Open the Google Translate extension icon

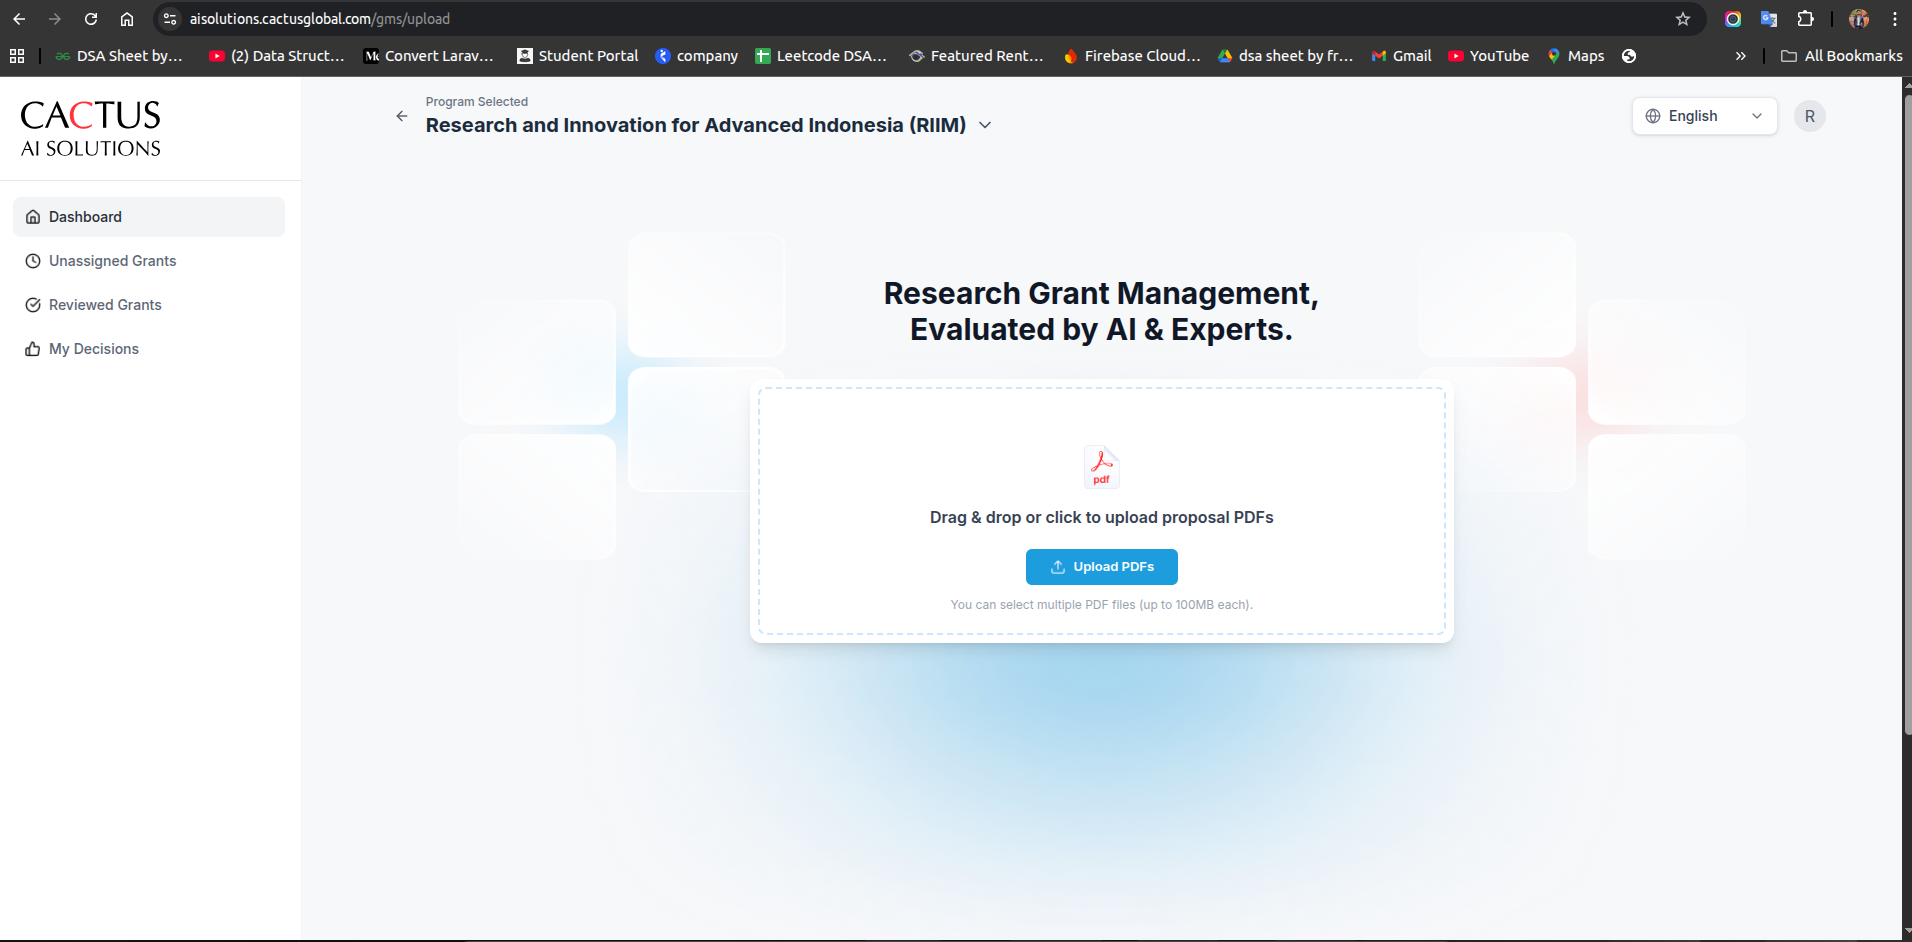click(1769, 19)
